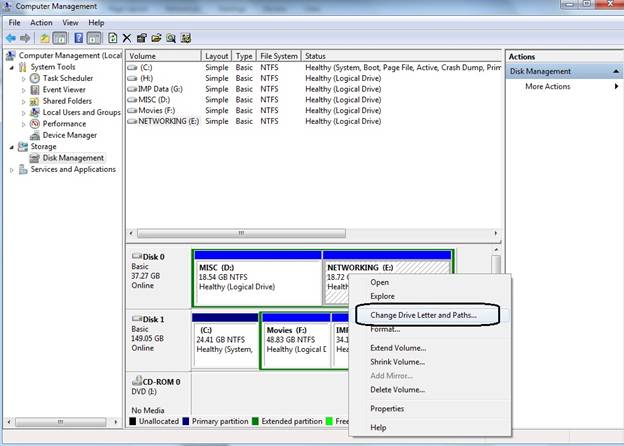Viewport: 624px width, 446px height.
Task: Expand the Performance node
Action: (x=23, y=125)
